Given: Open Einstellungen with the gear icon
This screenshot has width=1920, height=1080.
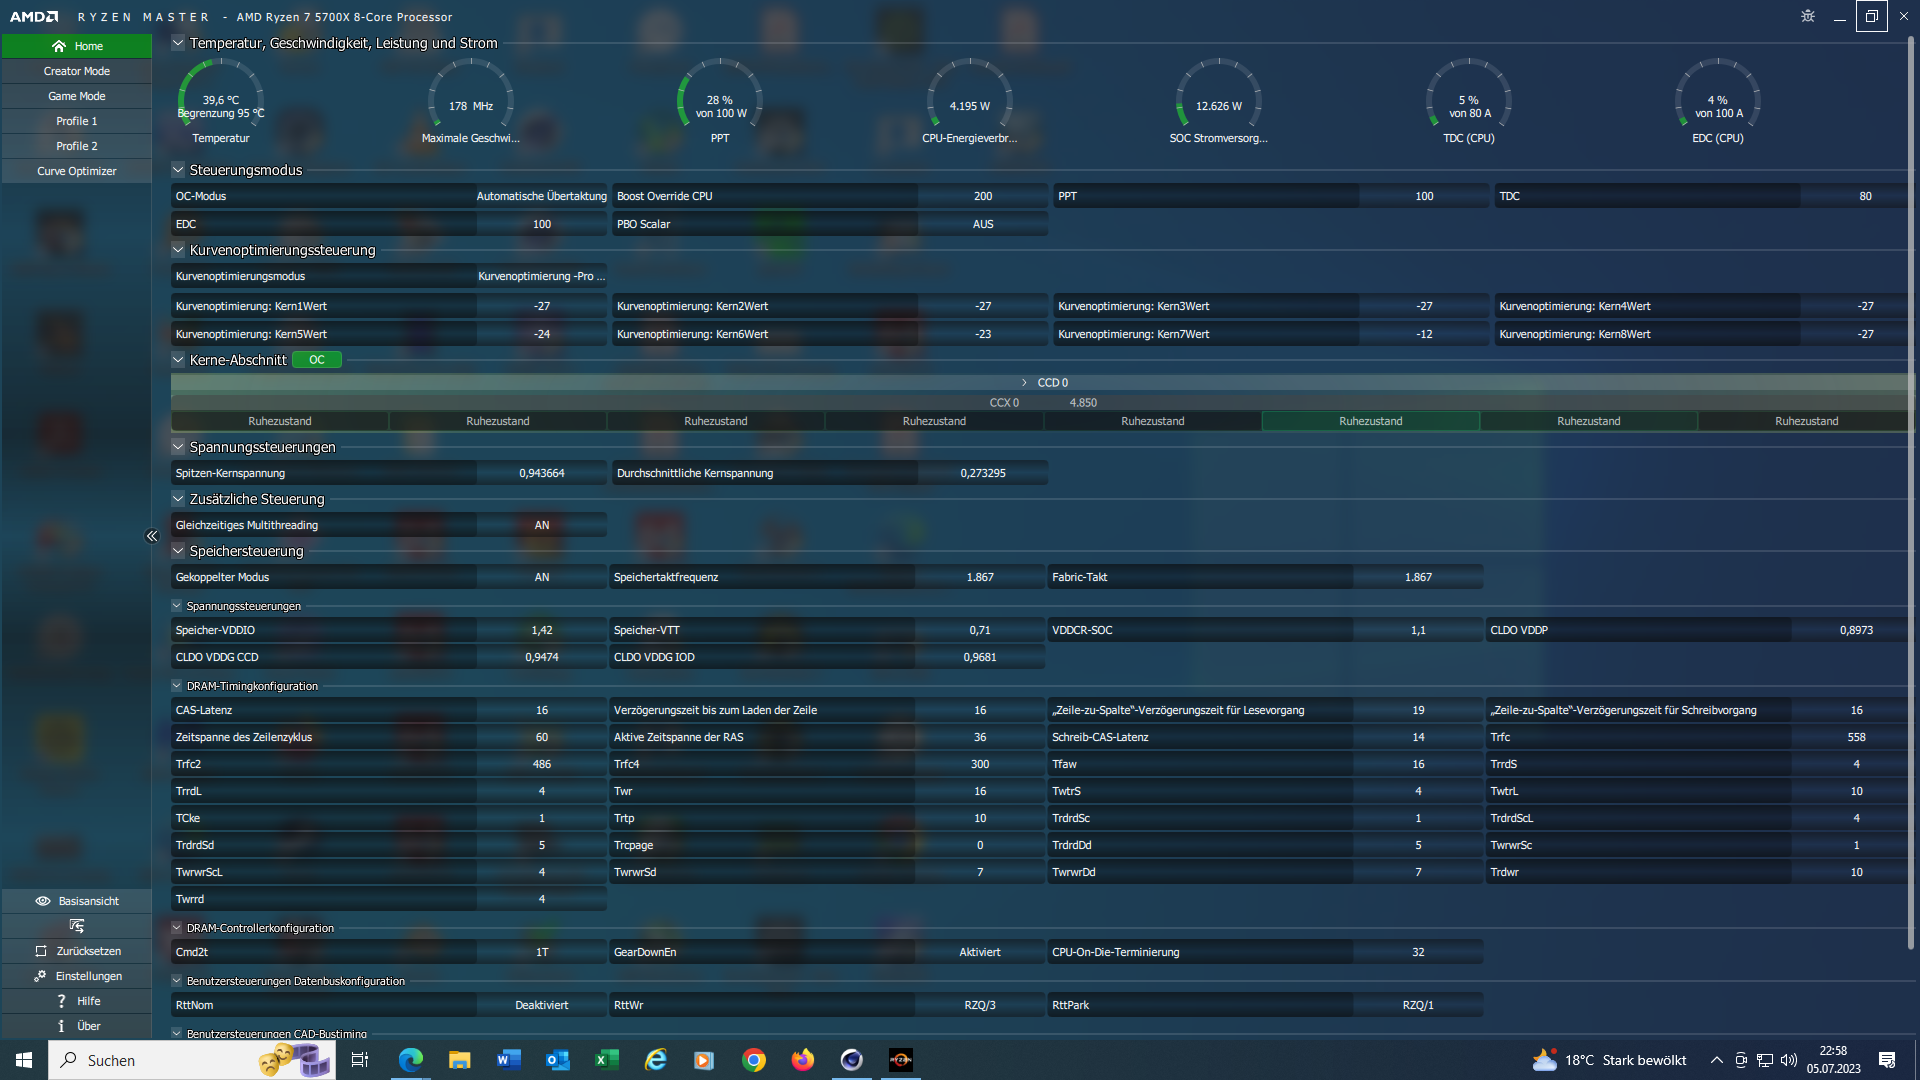Looking at the screenshot, I should coord(77,976).
